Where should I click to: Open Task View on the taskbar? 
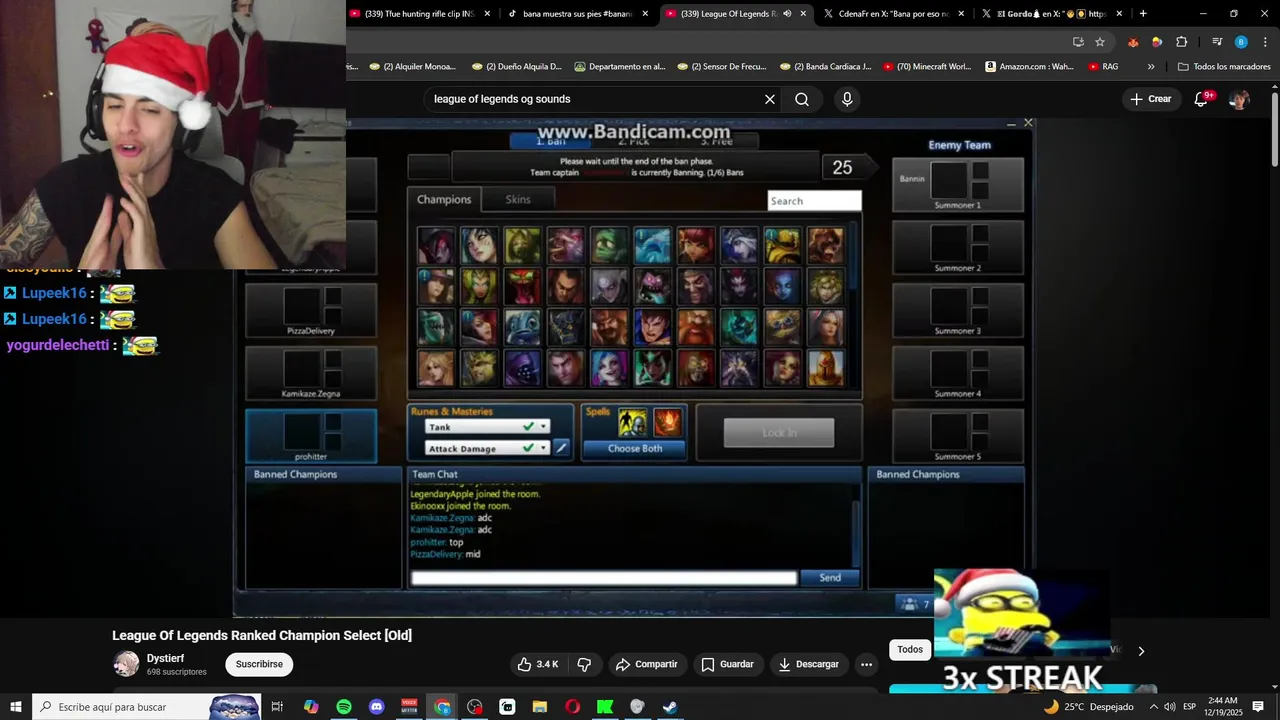(x=278, y=707)
